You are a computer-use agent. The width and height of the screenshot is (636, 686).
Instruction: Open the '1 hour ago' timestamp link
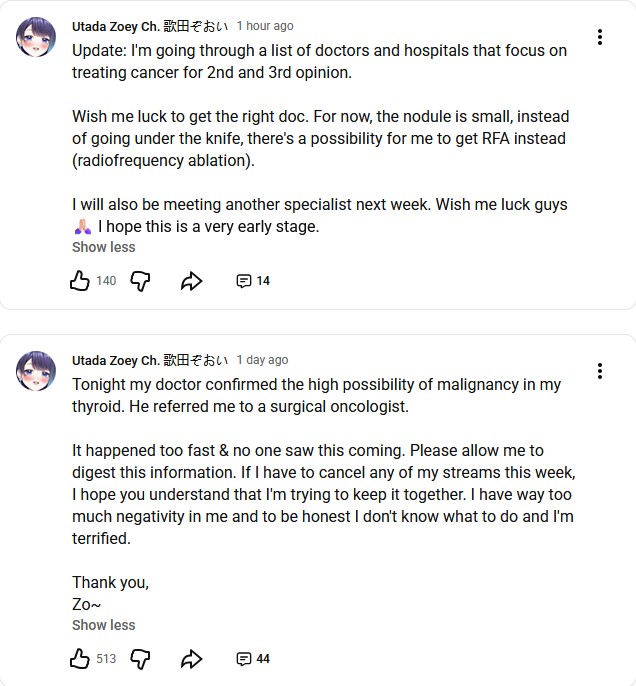pyautogui.click(x=265, y=26)
